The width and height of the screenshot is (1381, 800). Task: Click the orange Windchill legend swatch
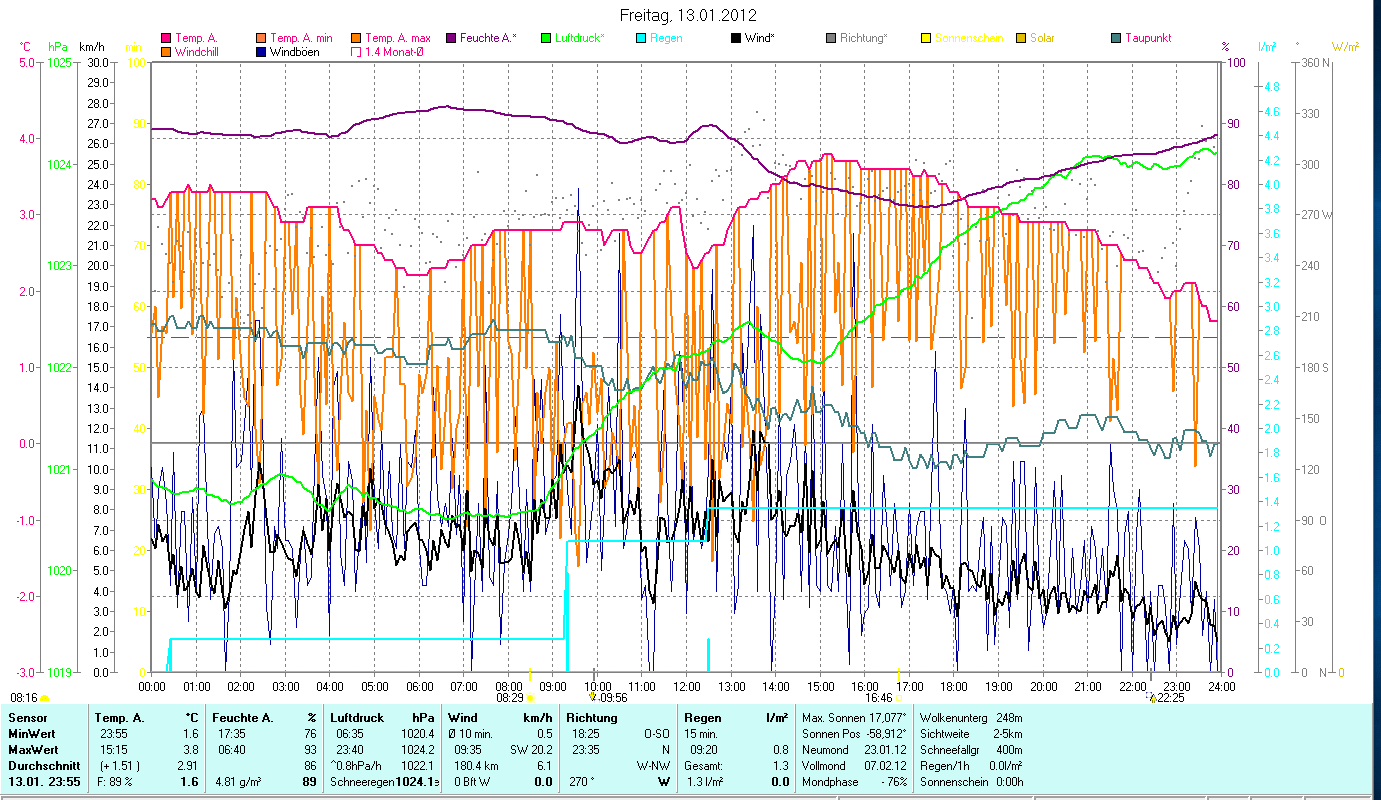click(164, 51)
